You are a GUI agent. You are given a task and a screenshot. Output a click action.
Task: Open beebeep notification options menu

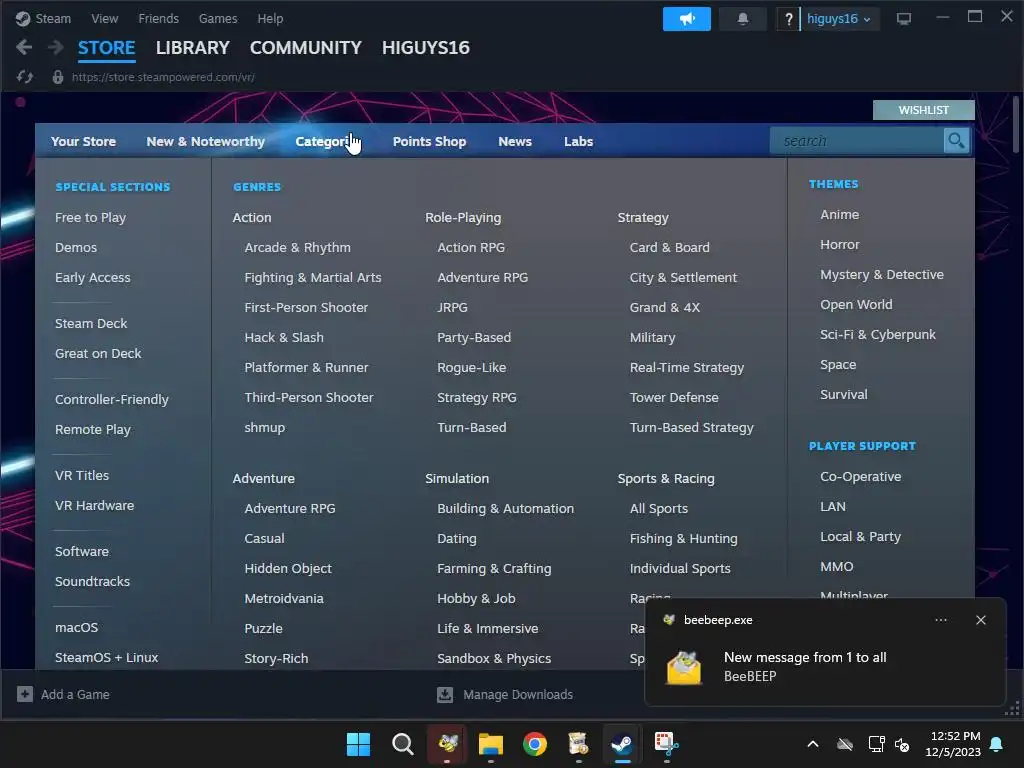(940, 620)
